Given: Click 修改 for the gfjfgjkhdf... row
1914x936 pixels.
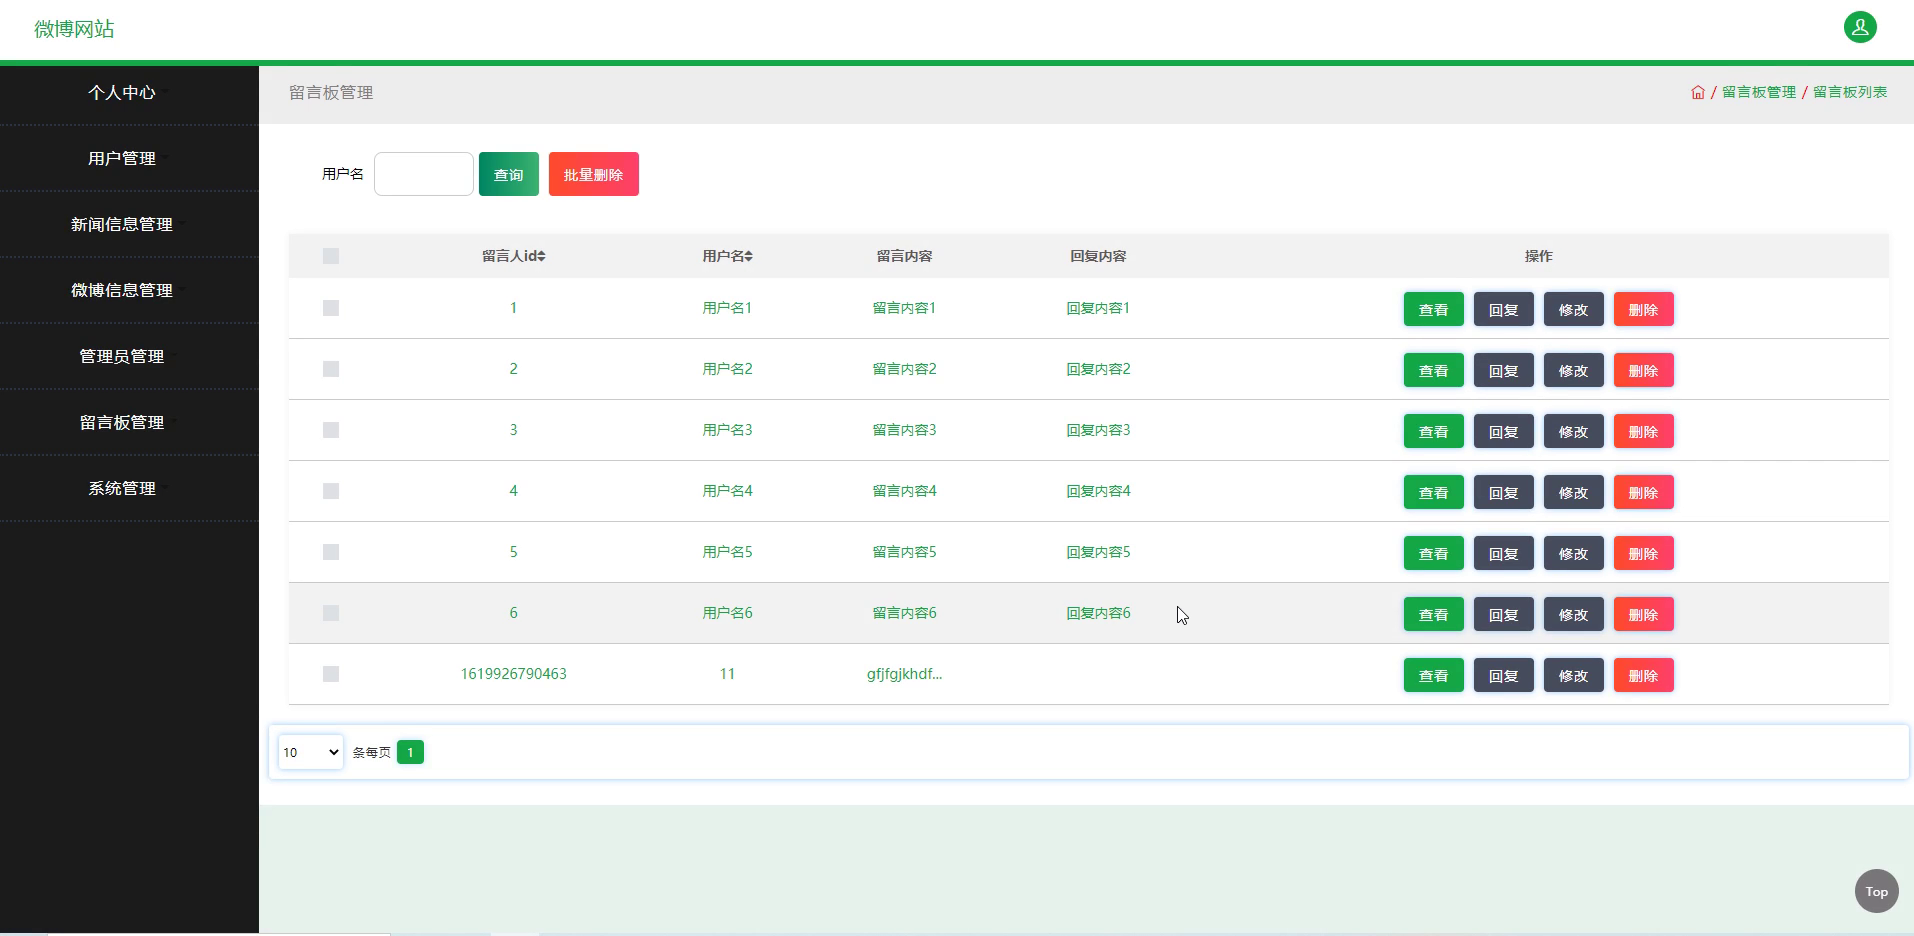Looking at the screenshot, I should pos(1574,675).
